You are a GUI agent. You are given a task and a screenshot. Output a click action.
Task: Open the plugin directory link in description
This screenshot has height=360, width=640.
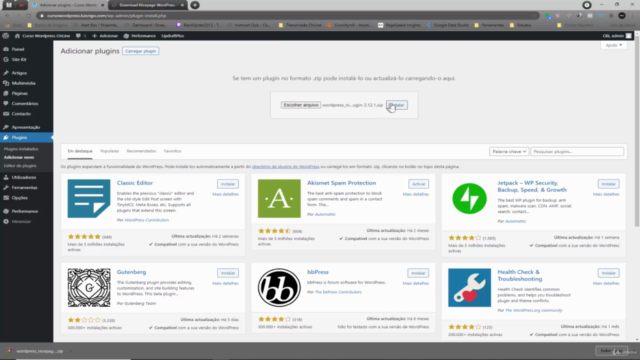click(286, 167)
